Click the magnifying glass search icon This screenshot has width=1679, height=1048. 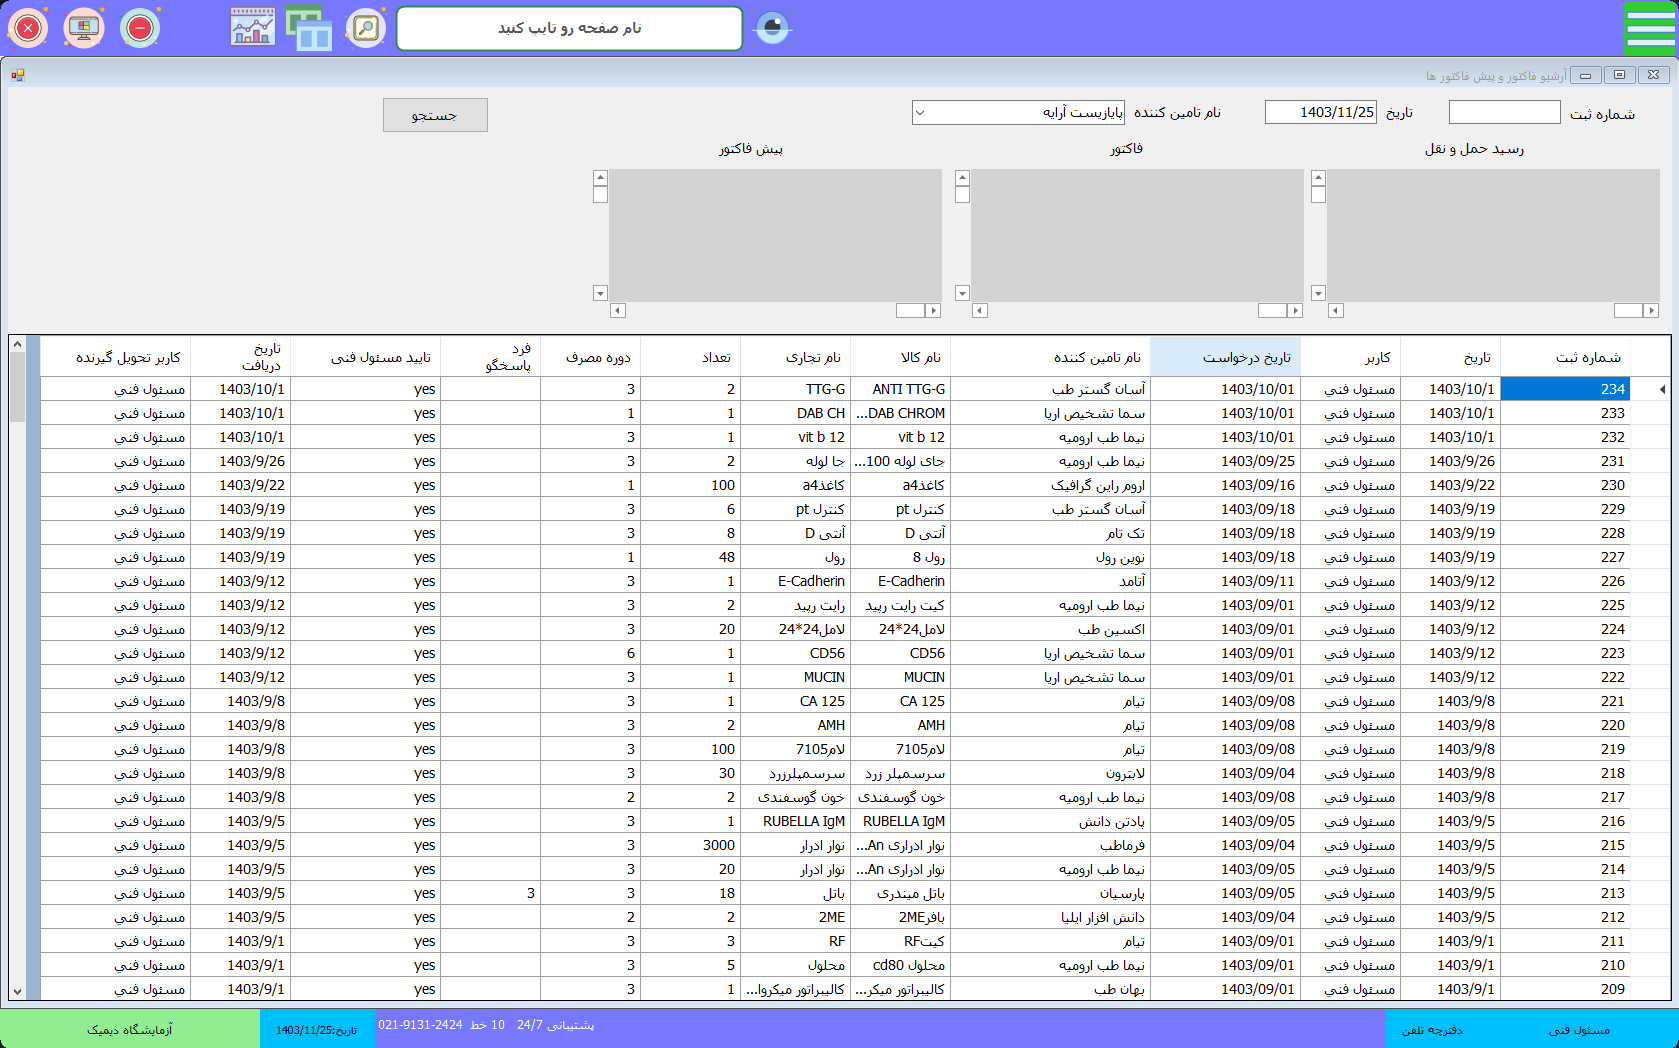pyautogui.click(x=366, y=28)
